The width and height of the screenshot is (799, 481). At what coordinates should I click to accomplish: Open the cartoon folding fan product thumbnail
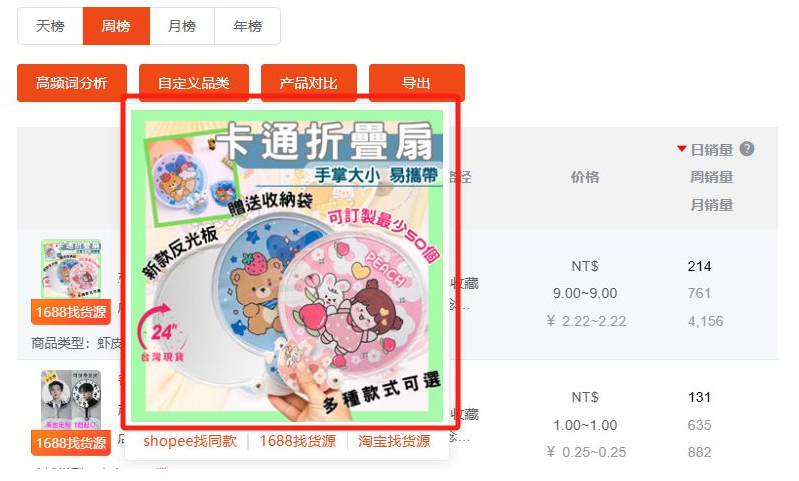click(71, 269)
